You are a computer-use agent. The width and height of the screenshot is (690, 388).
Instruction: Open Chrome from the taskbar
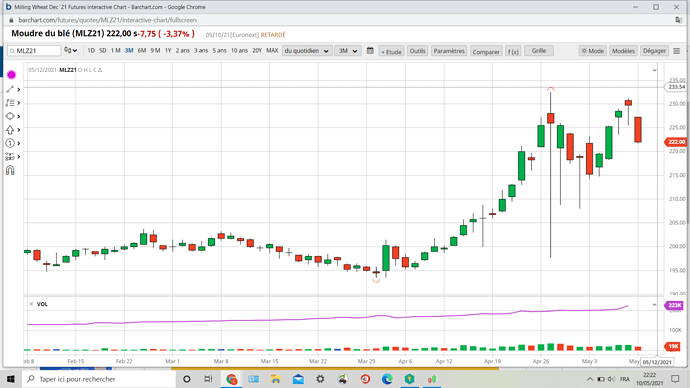click(x=231, y=379)
